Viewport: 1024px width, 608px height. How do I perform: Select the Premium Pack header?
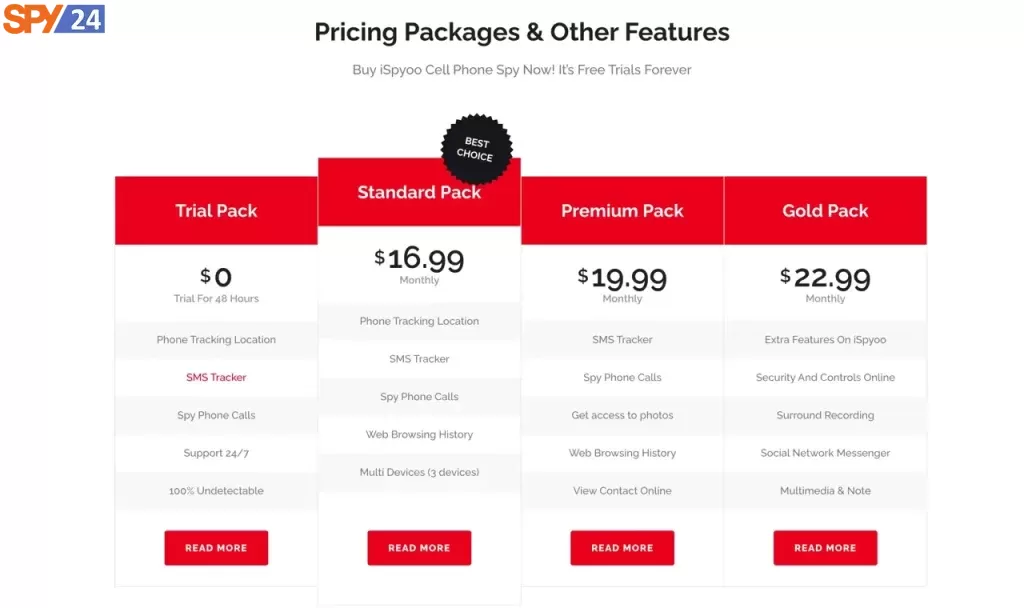[x=622, y=210]
